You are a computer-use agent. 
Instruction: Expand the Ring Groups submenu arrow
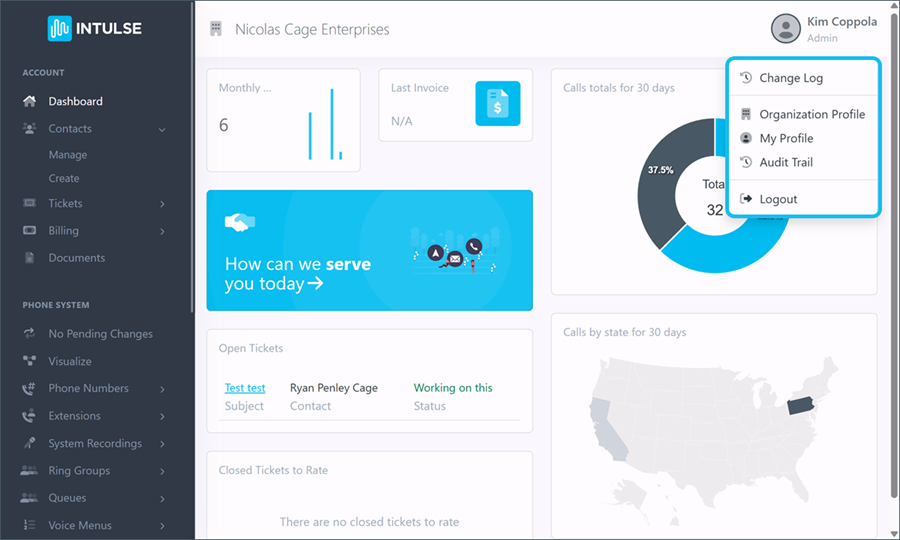[162, 471]
